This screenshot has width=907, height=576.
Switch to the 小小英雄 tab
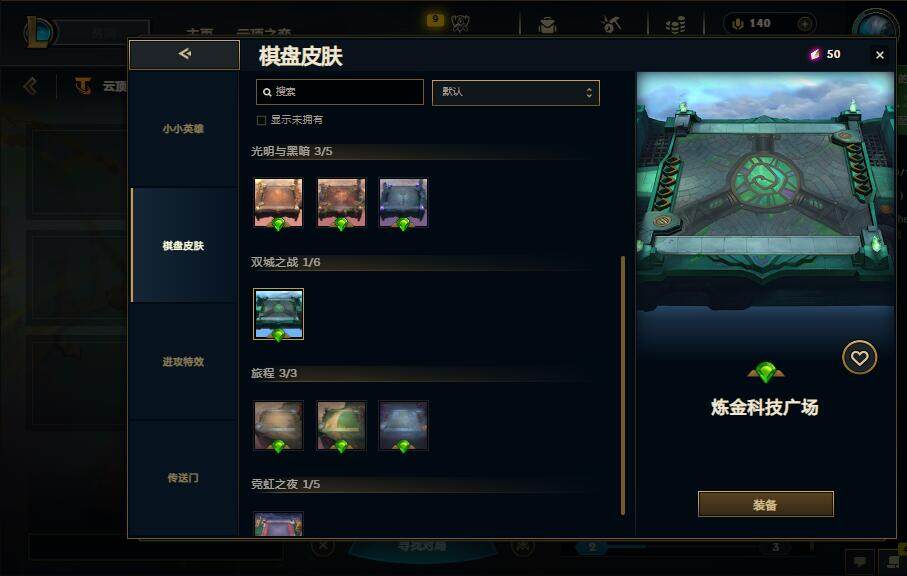[x=183, y=128]
